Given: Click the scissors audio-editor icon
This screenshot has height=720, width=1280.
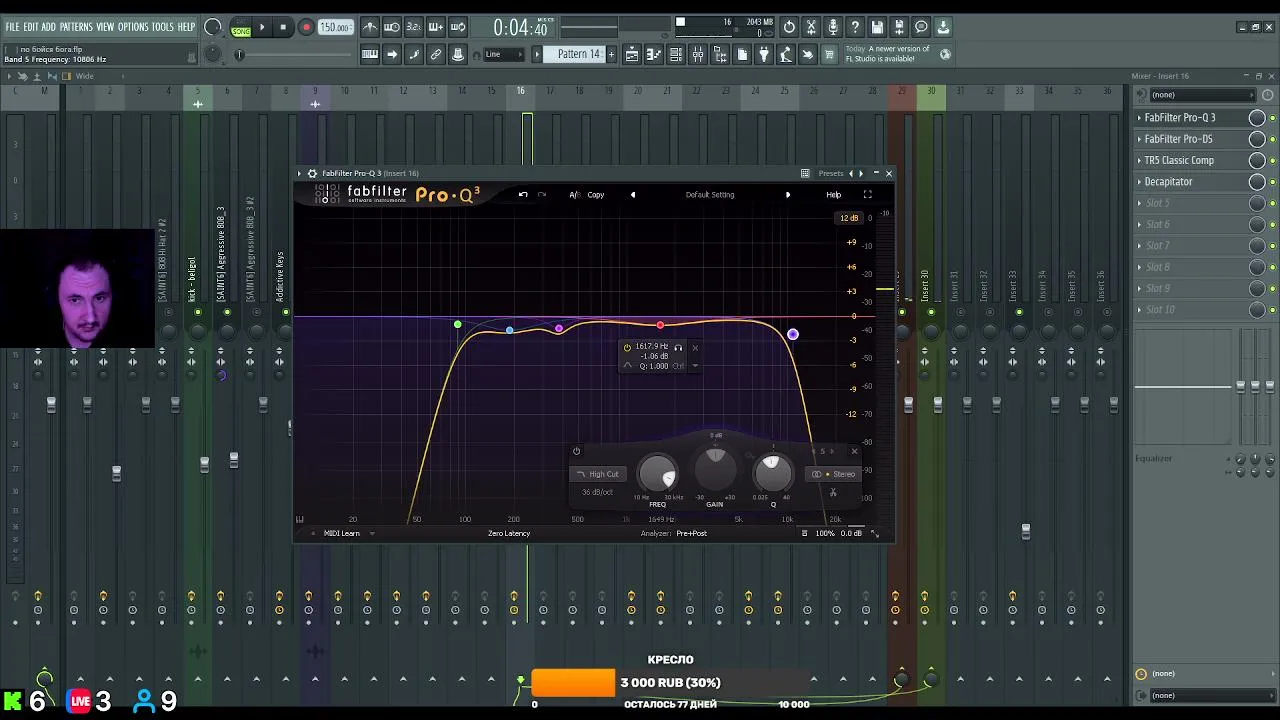Looking at the screenshot, I should point(811,27).
